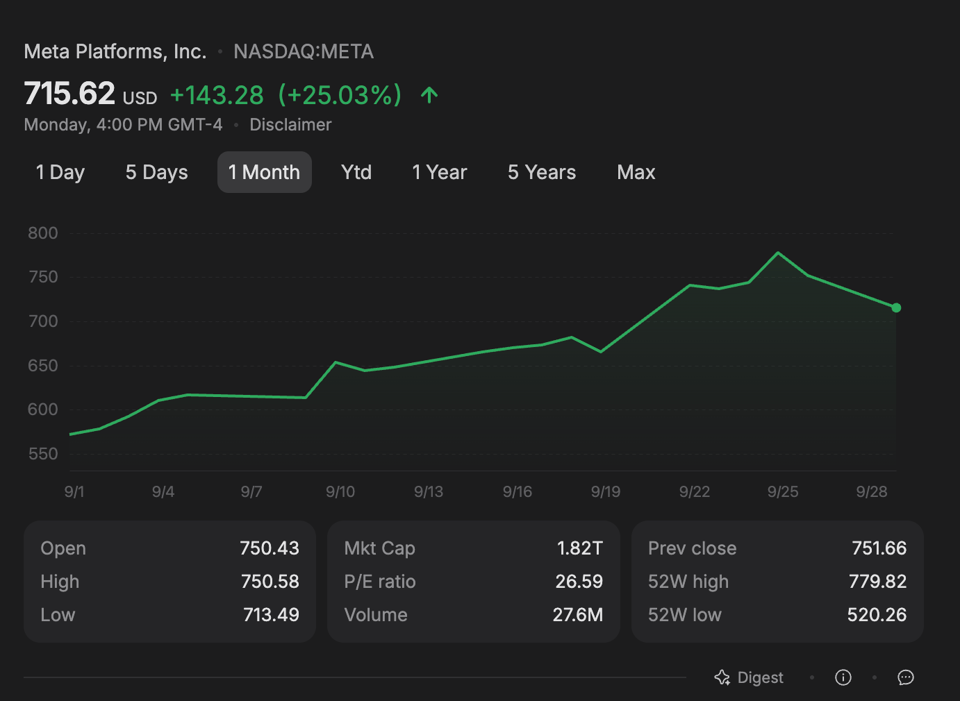Click the Mkt Cap label
This screenshot has width=960, height=701.
tap(380, 548)
